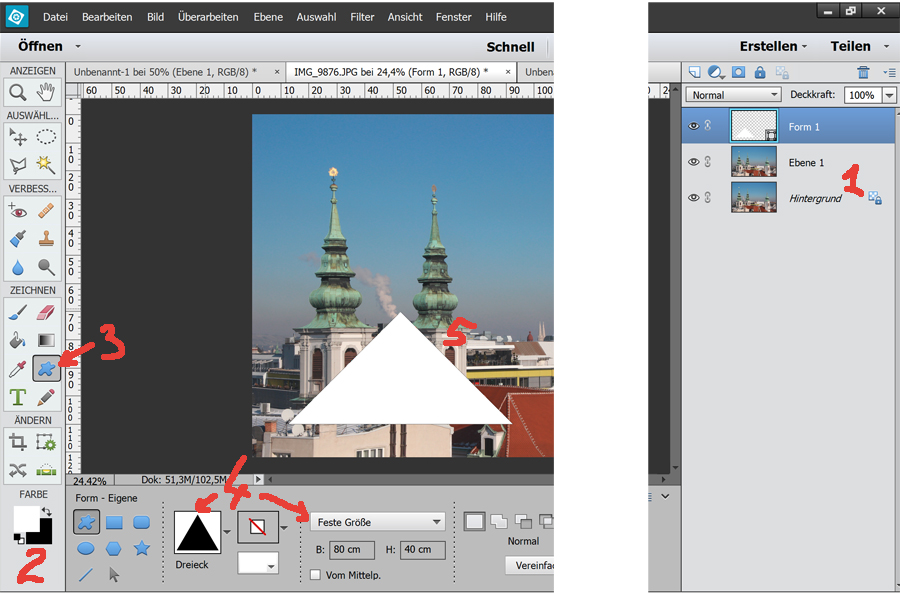Click the Öffnen button
The image size is (900, 593).
point(40,46)
